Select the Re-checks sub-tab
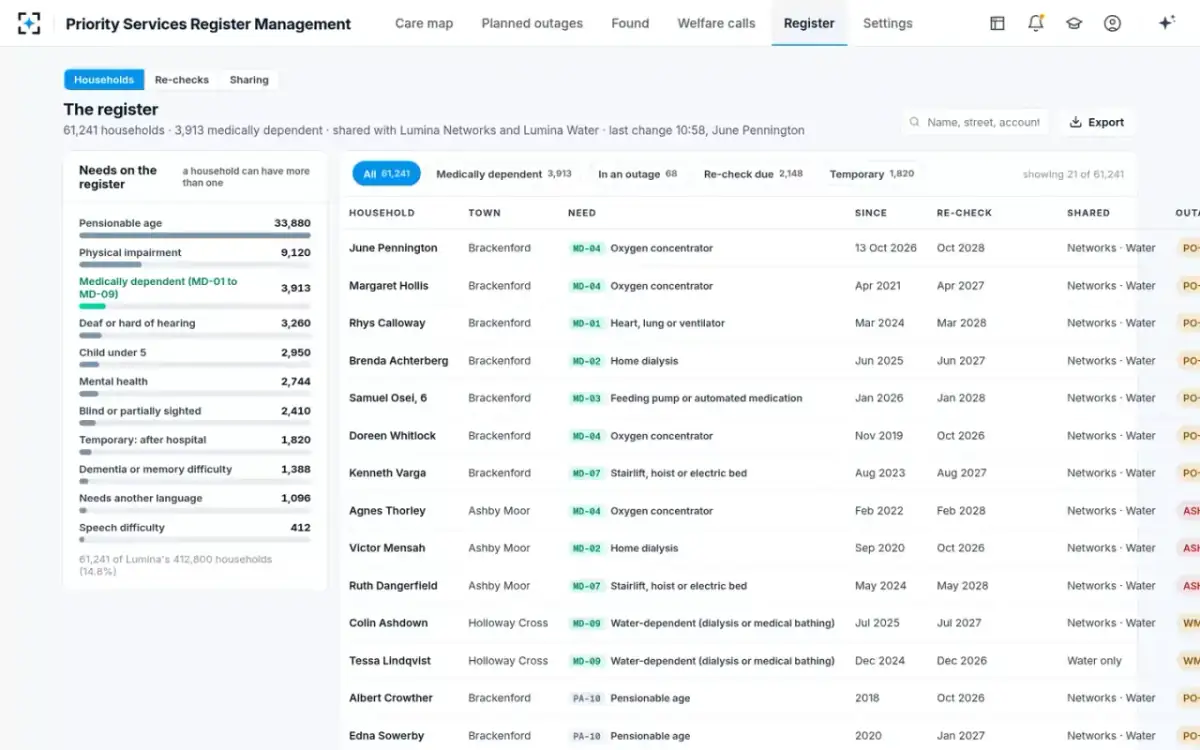 182,80
